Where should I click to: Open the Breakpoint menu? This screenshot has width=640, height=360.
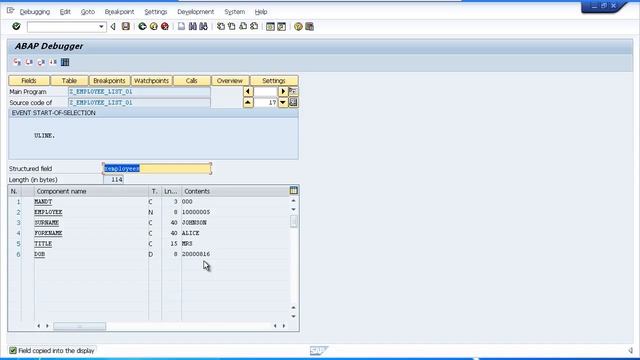tap(119, 12)
